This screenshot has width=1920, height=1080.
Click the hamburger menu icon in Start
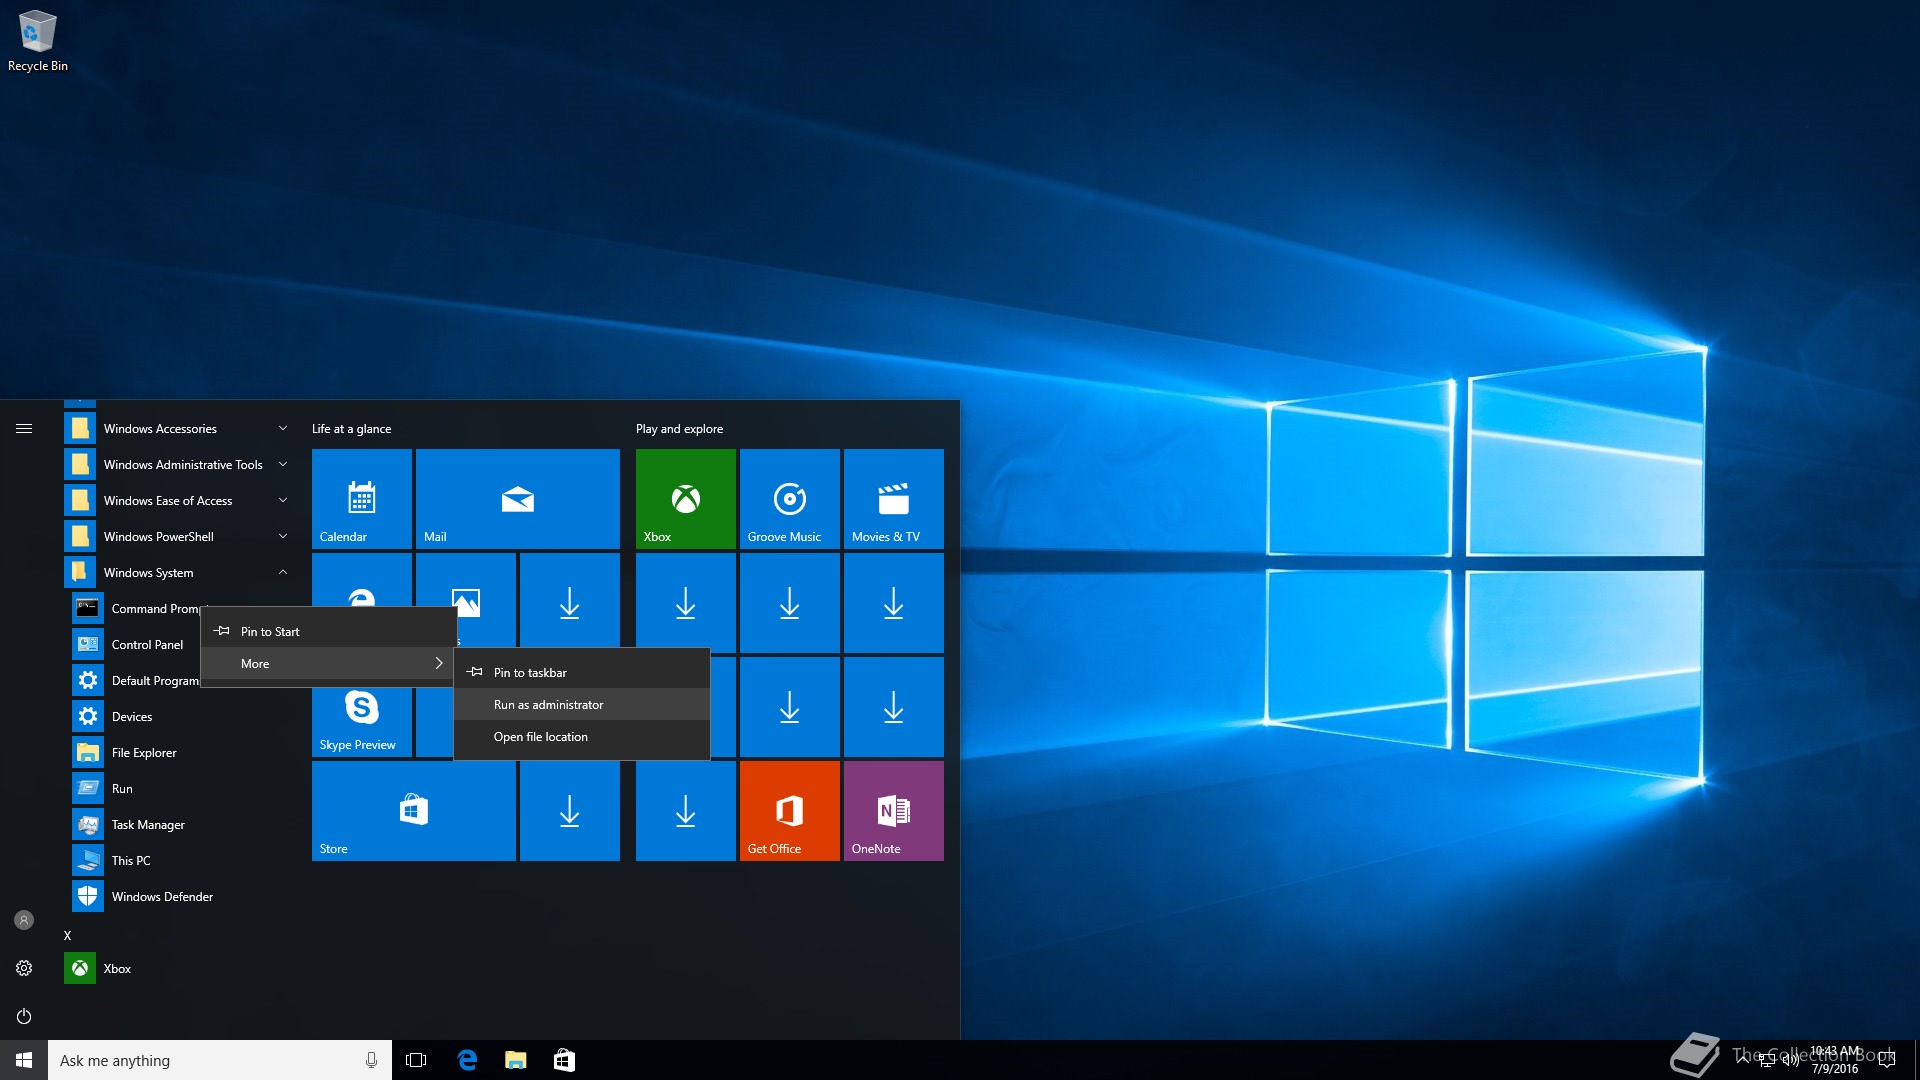(x=24, y=429)
